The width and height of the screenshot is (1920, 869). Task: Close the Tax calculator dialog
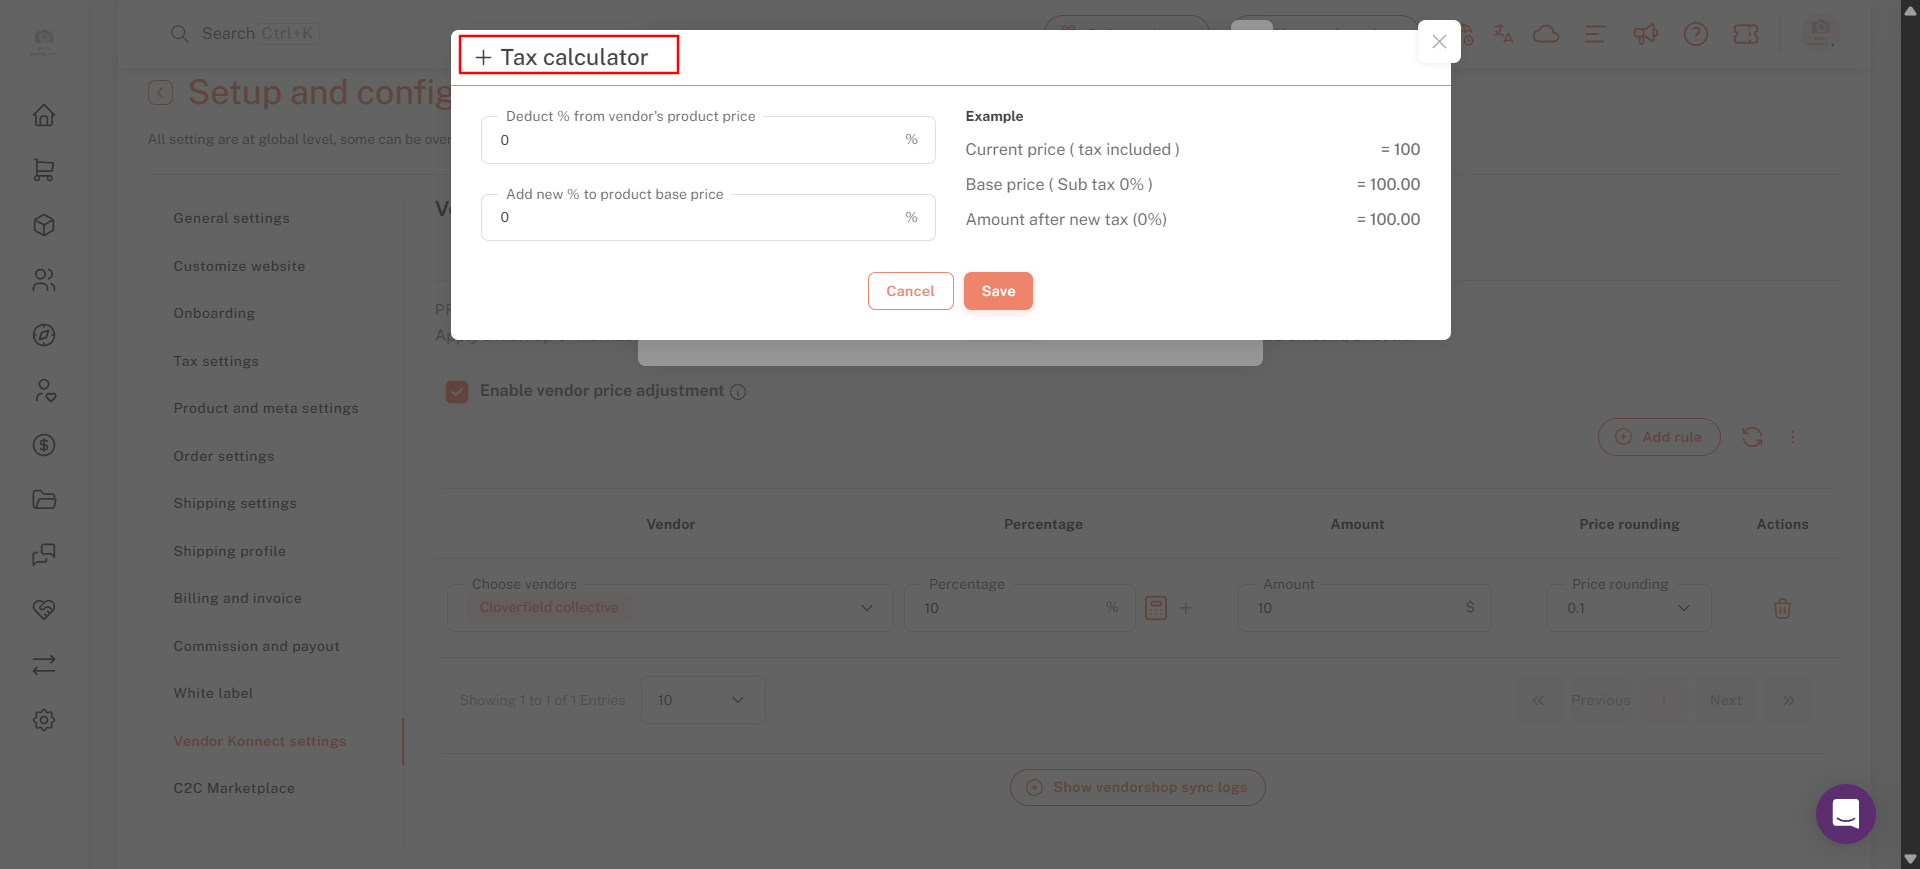1439,41
